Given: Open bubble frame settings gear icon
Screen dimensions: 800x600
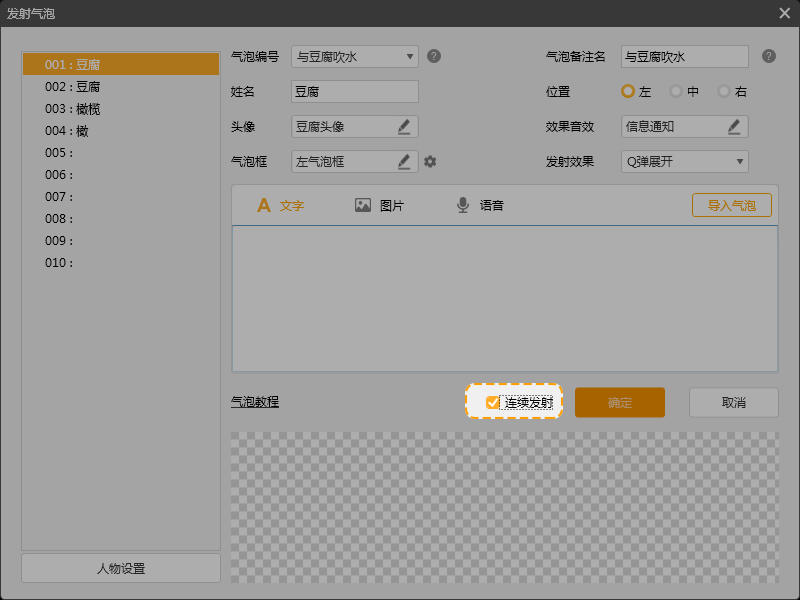Looking at the screenshot, I should (x=430, y=161).
